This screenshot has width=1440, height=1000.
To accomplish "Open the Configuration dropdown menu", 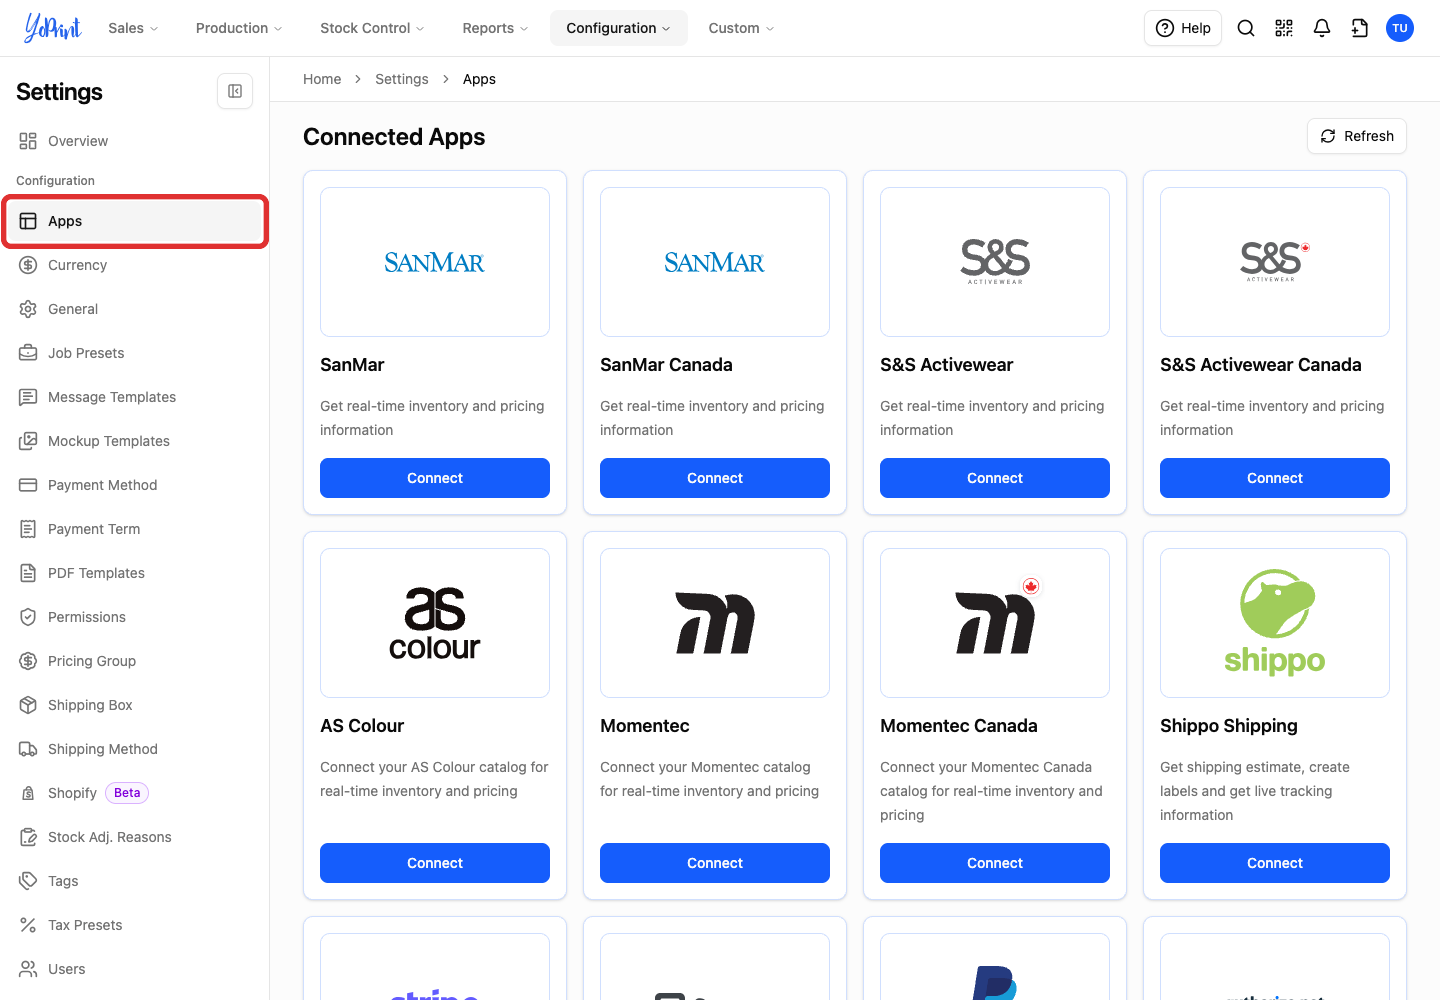I will tap(619, 28).
